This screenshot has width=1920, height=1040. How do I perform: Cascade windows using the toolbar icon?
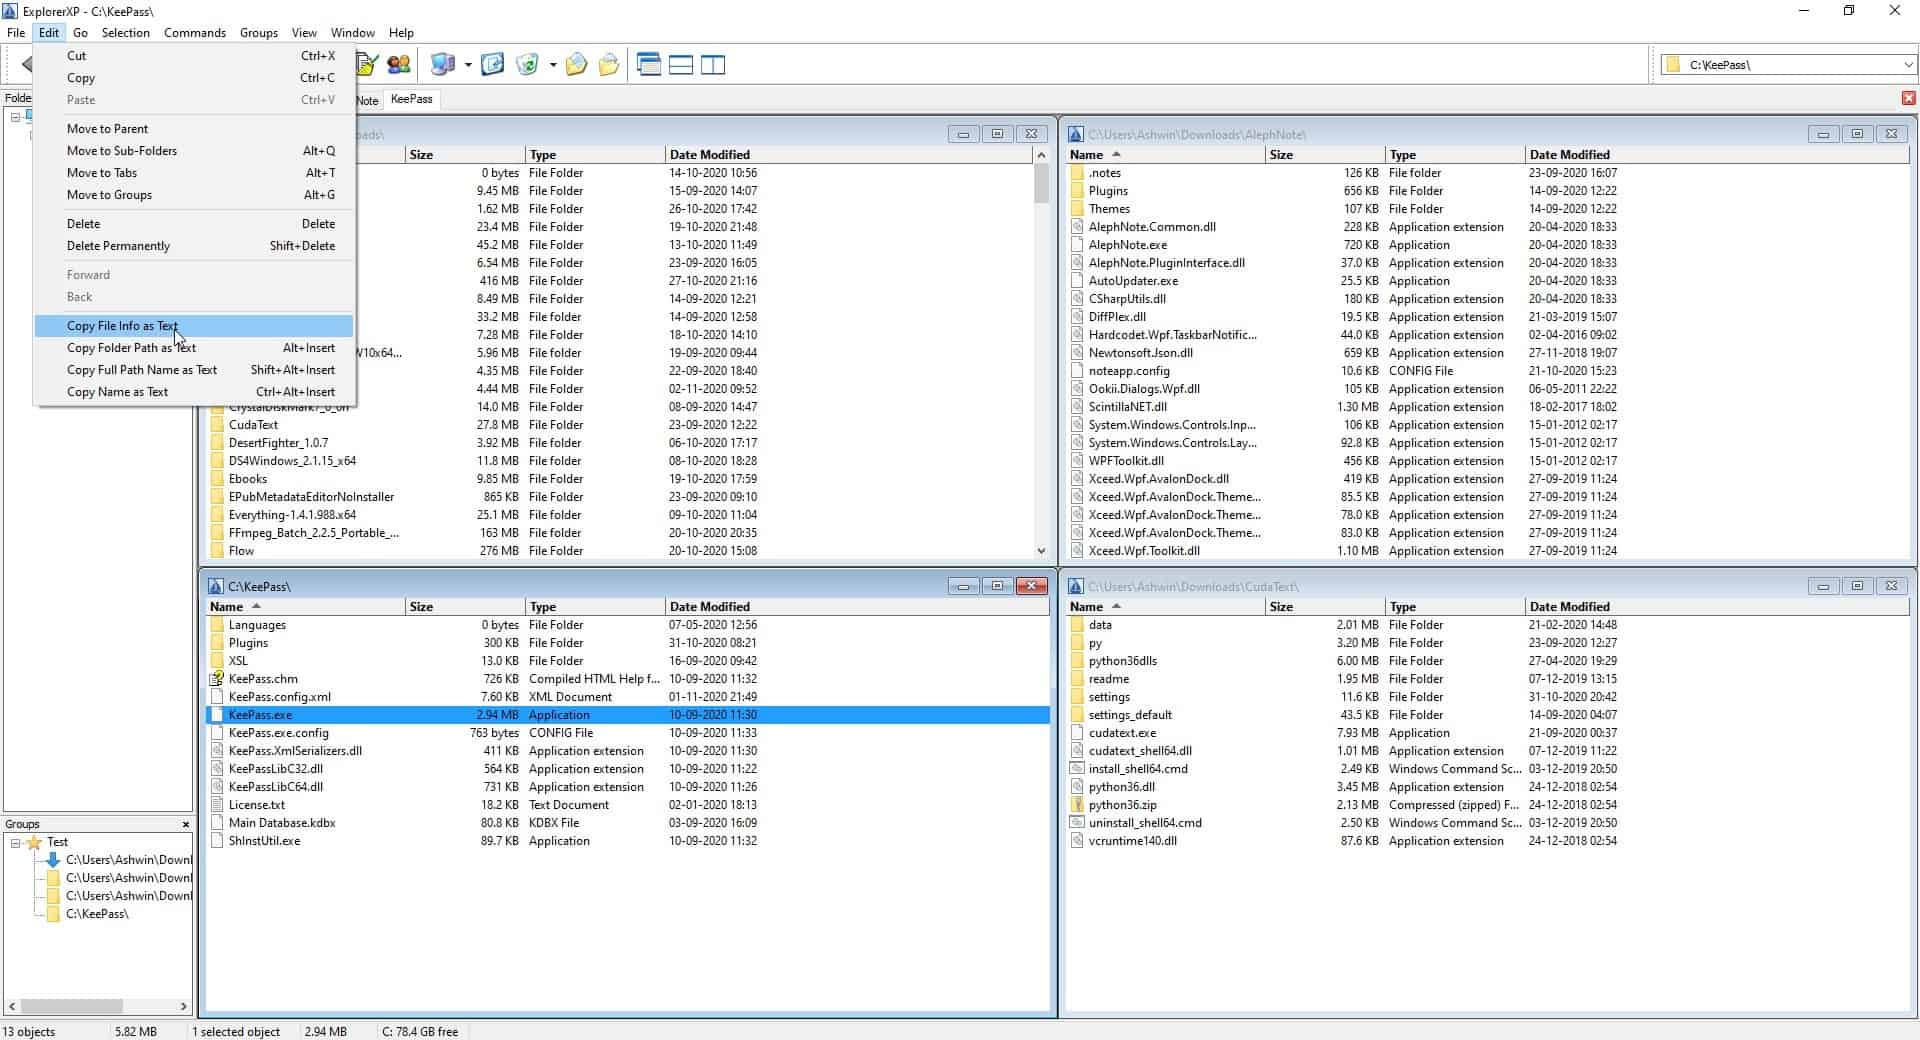[x=649, y=65]
